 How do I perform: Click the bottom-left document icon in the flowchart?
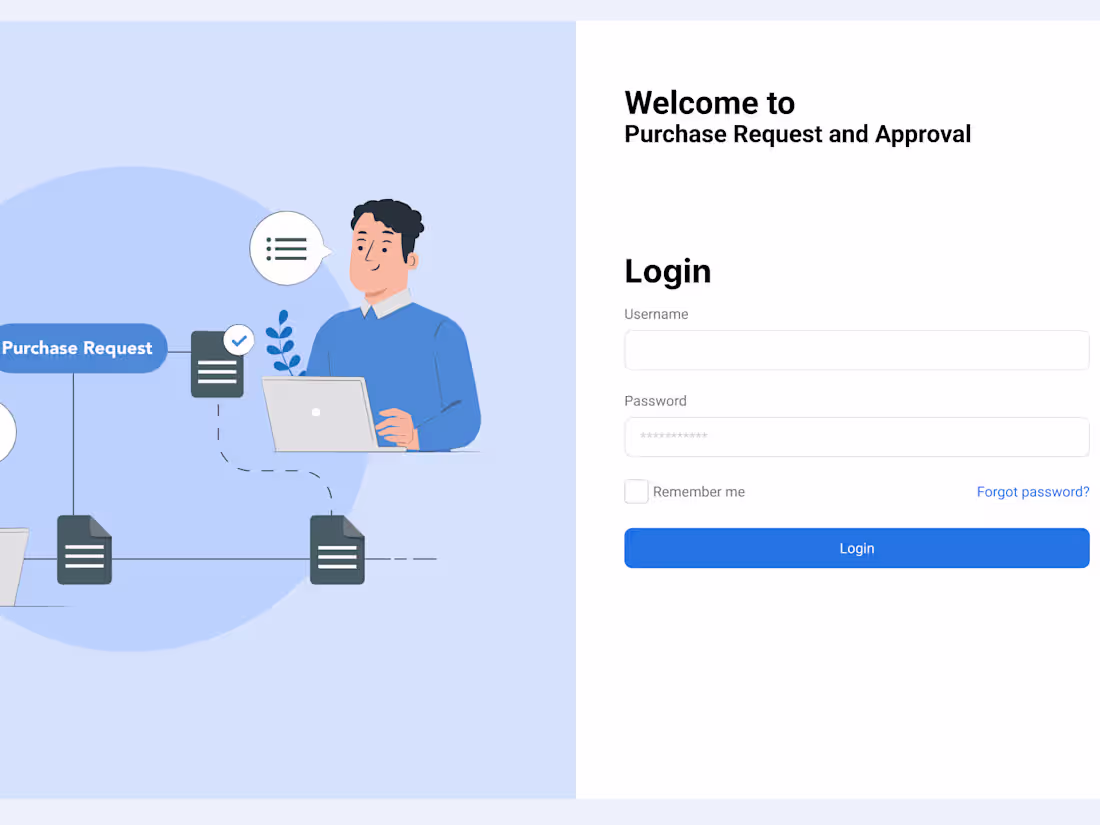tap(84, 550)
